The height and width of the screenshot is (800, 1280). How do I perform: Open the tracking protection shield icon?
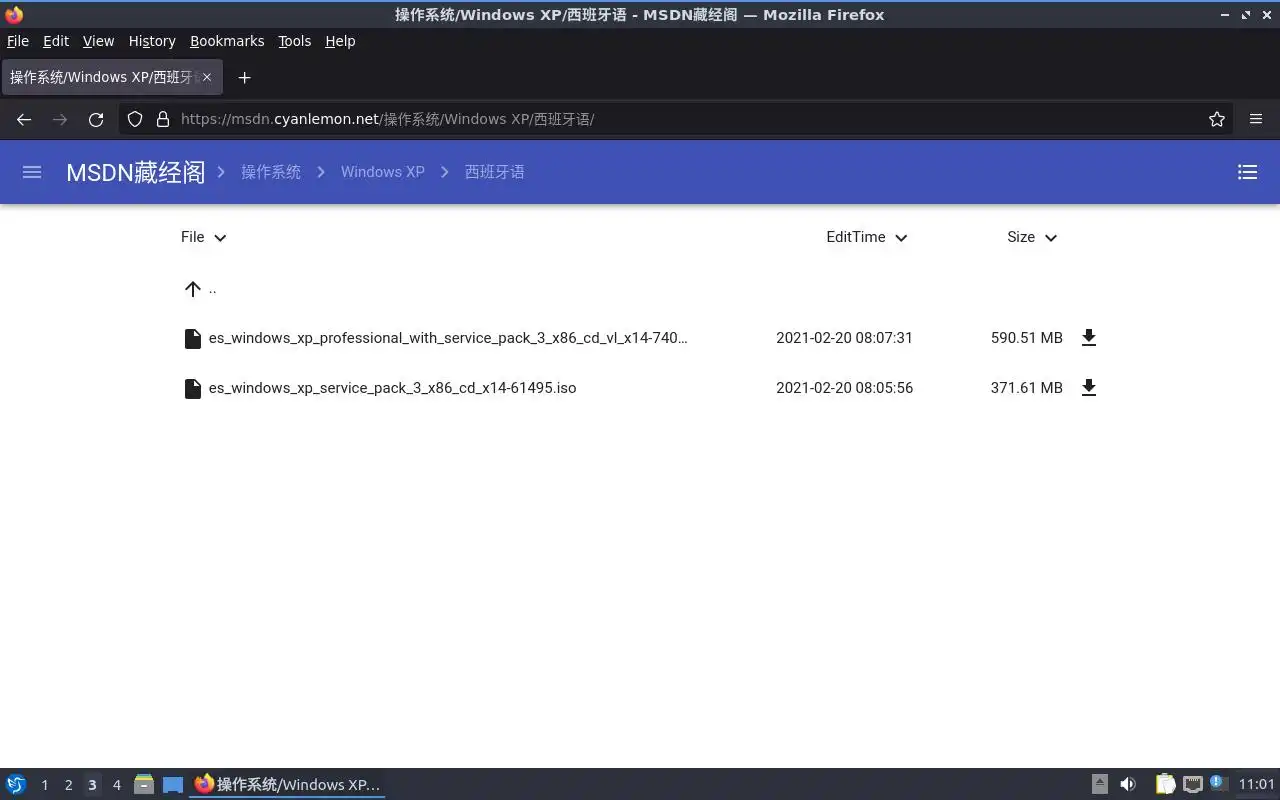pyautogui.click(x=135, y=119)
